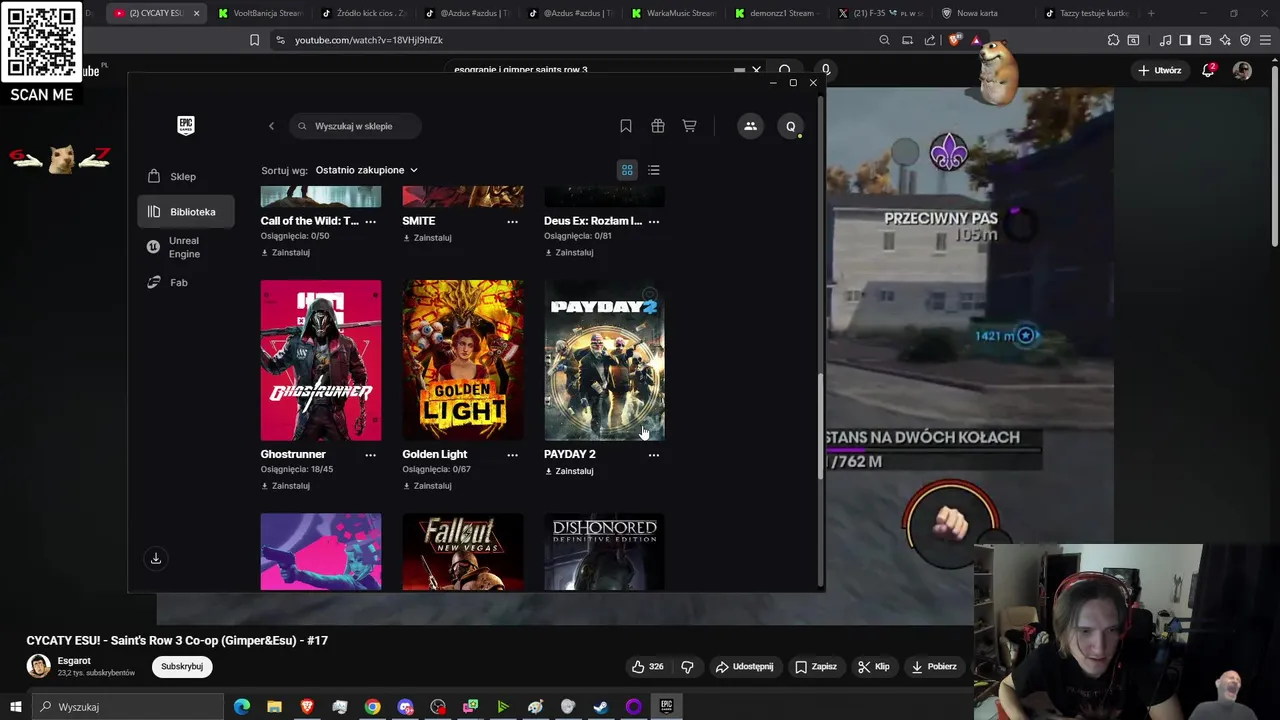Open the Windows Start menu
The image size is (1280, 720).
15,707
